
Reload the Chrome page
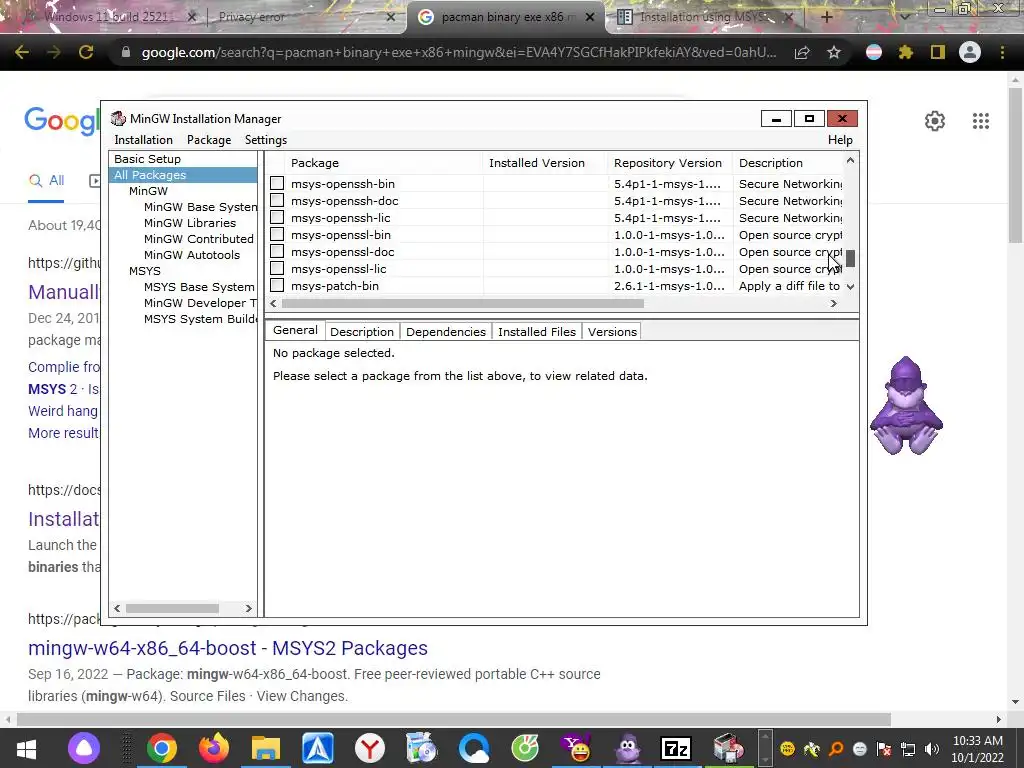click(x=86, y=52)
